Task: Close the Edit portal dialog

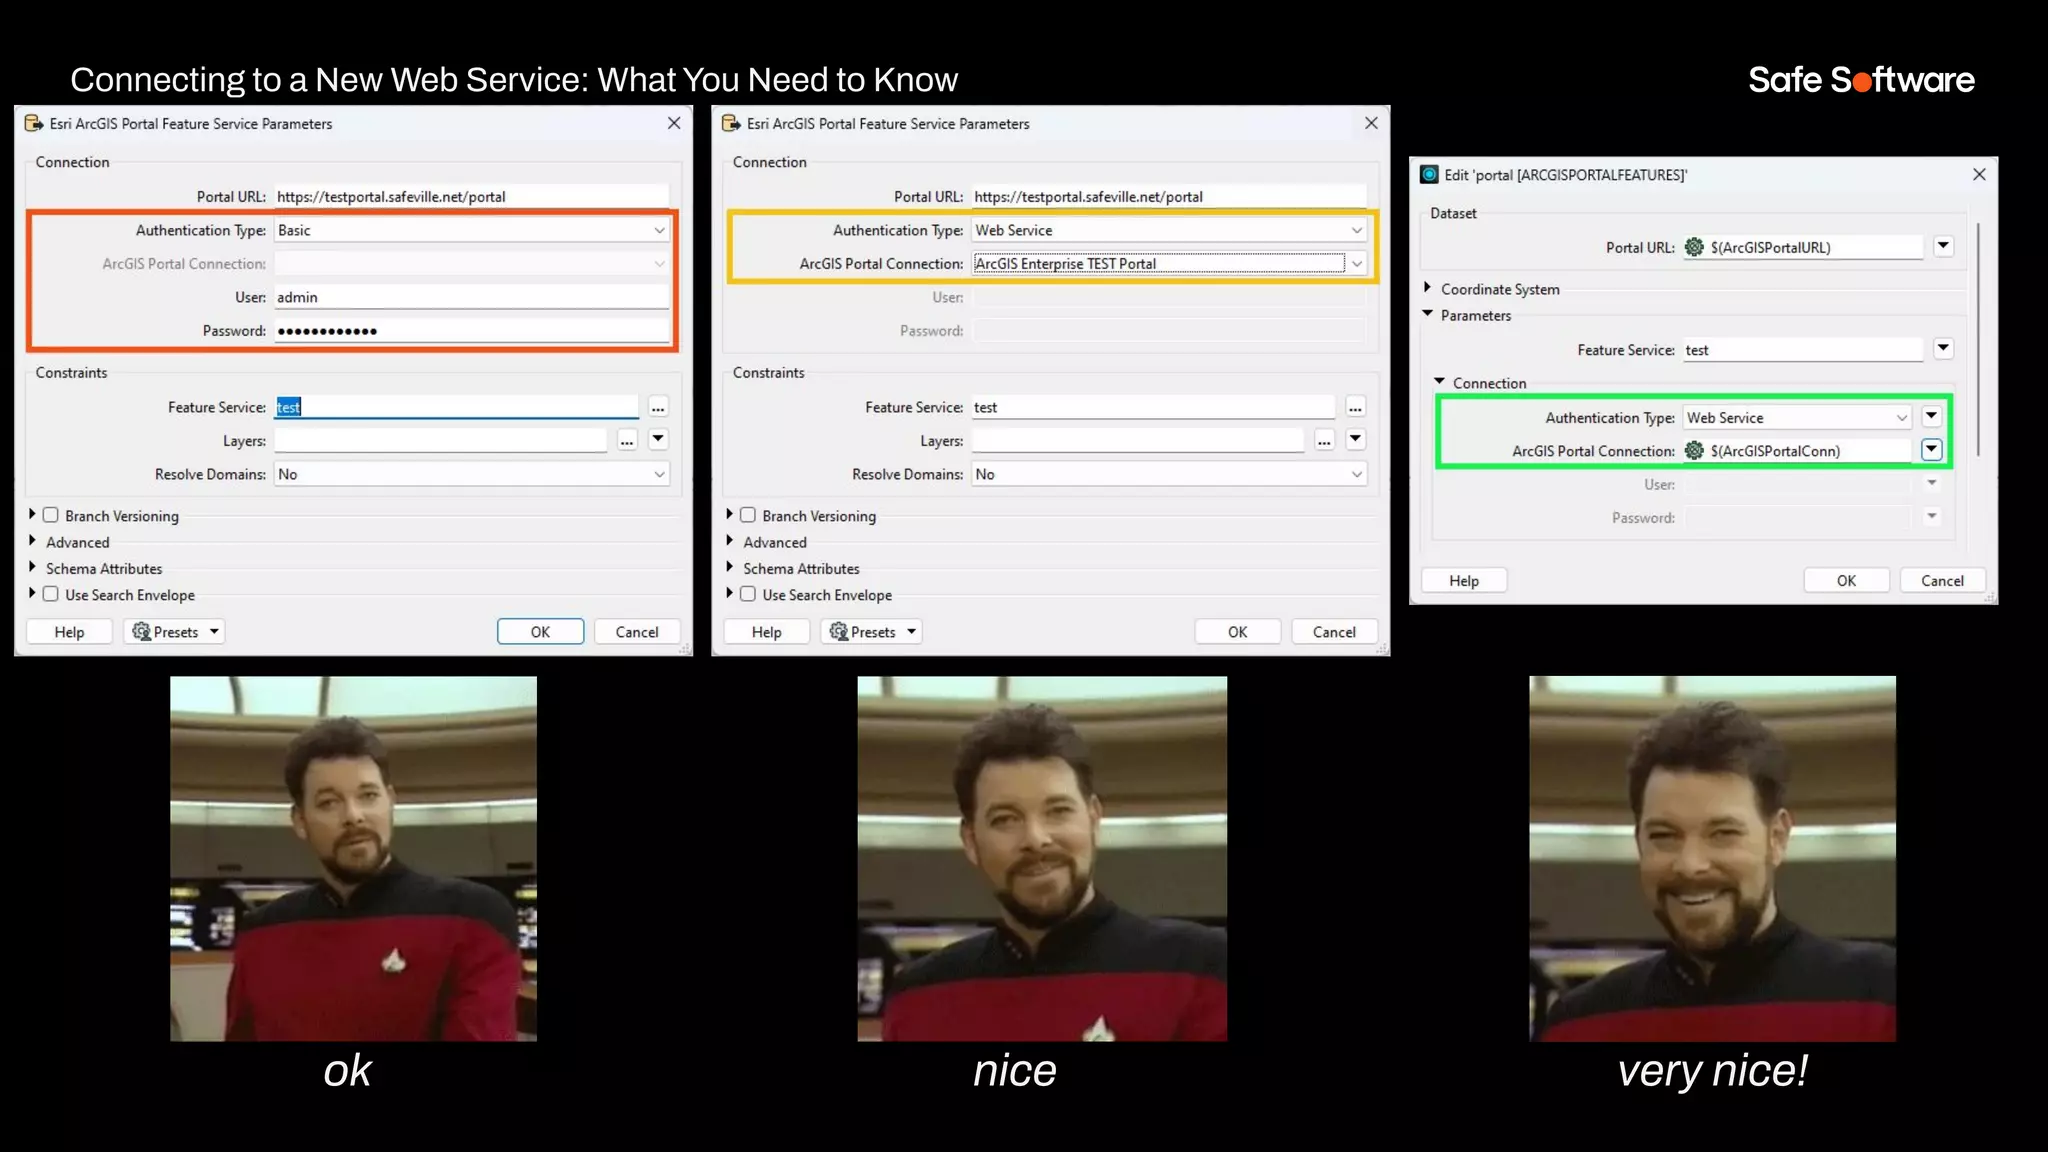Action: tap(1979, 174)
